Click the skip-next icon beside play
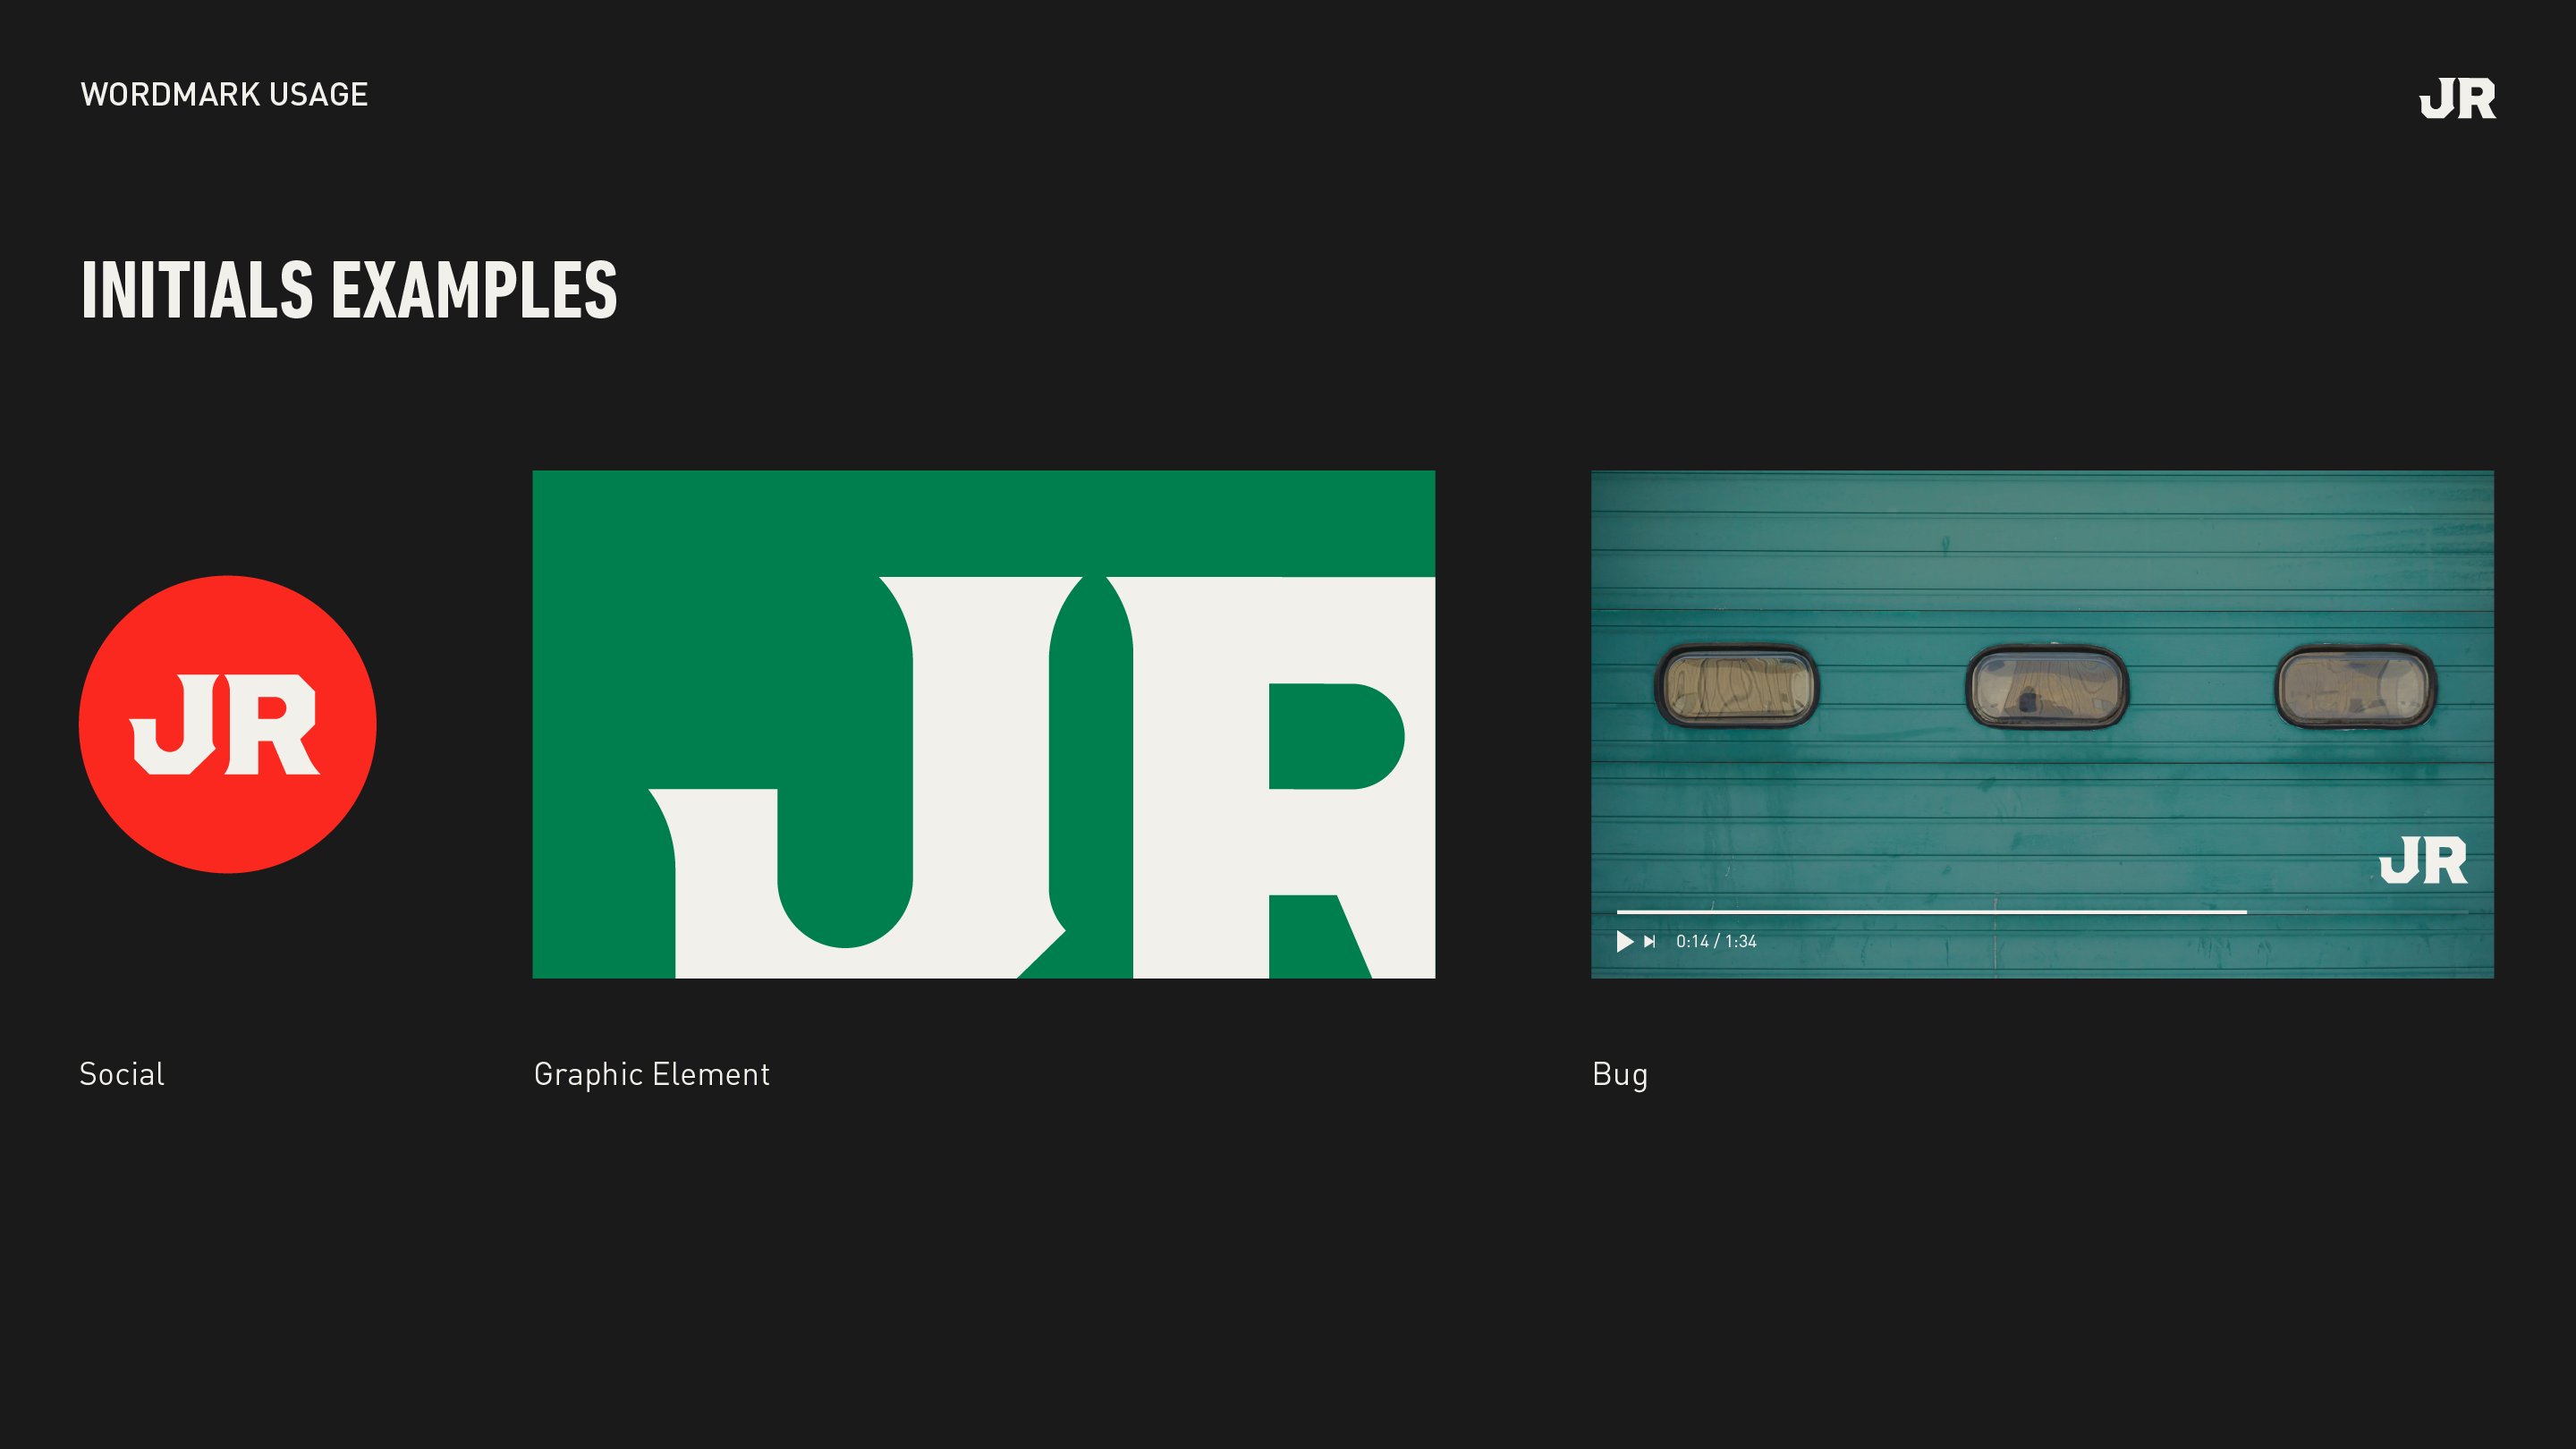The image size is (2576, 1449). point(1649,941)
